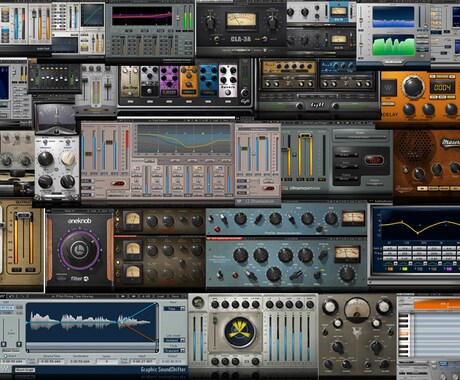Click the VU meter on the upper blue PuigTec EQ
Image resolution: width=460 pixels, height=380 pixels.
[x=353, y=218]
